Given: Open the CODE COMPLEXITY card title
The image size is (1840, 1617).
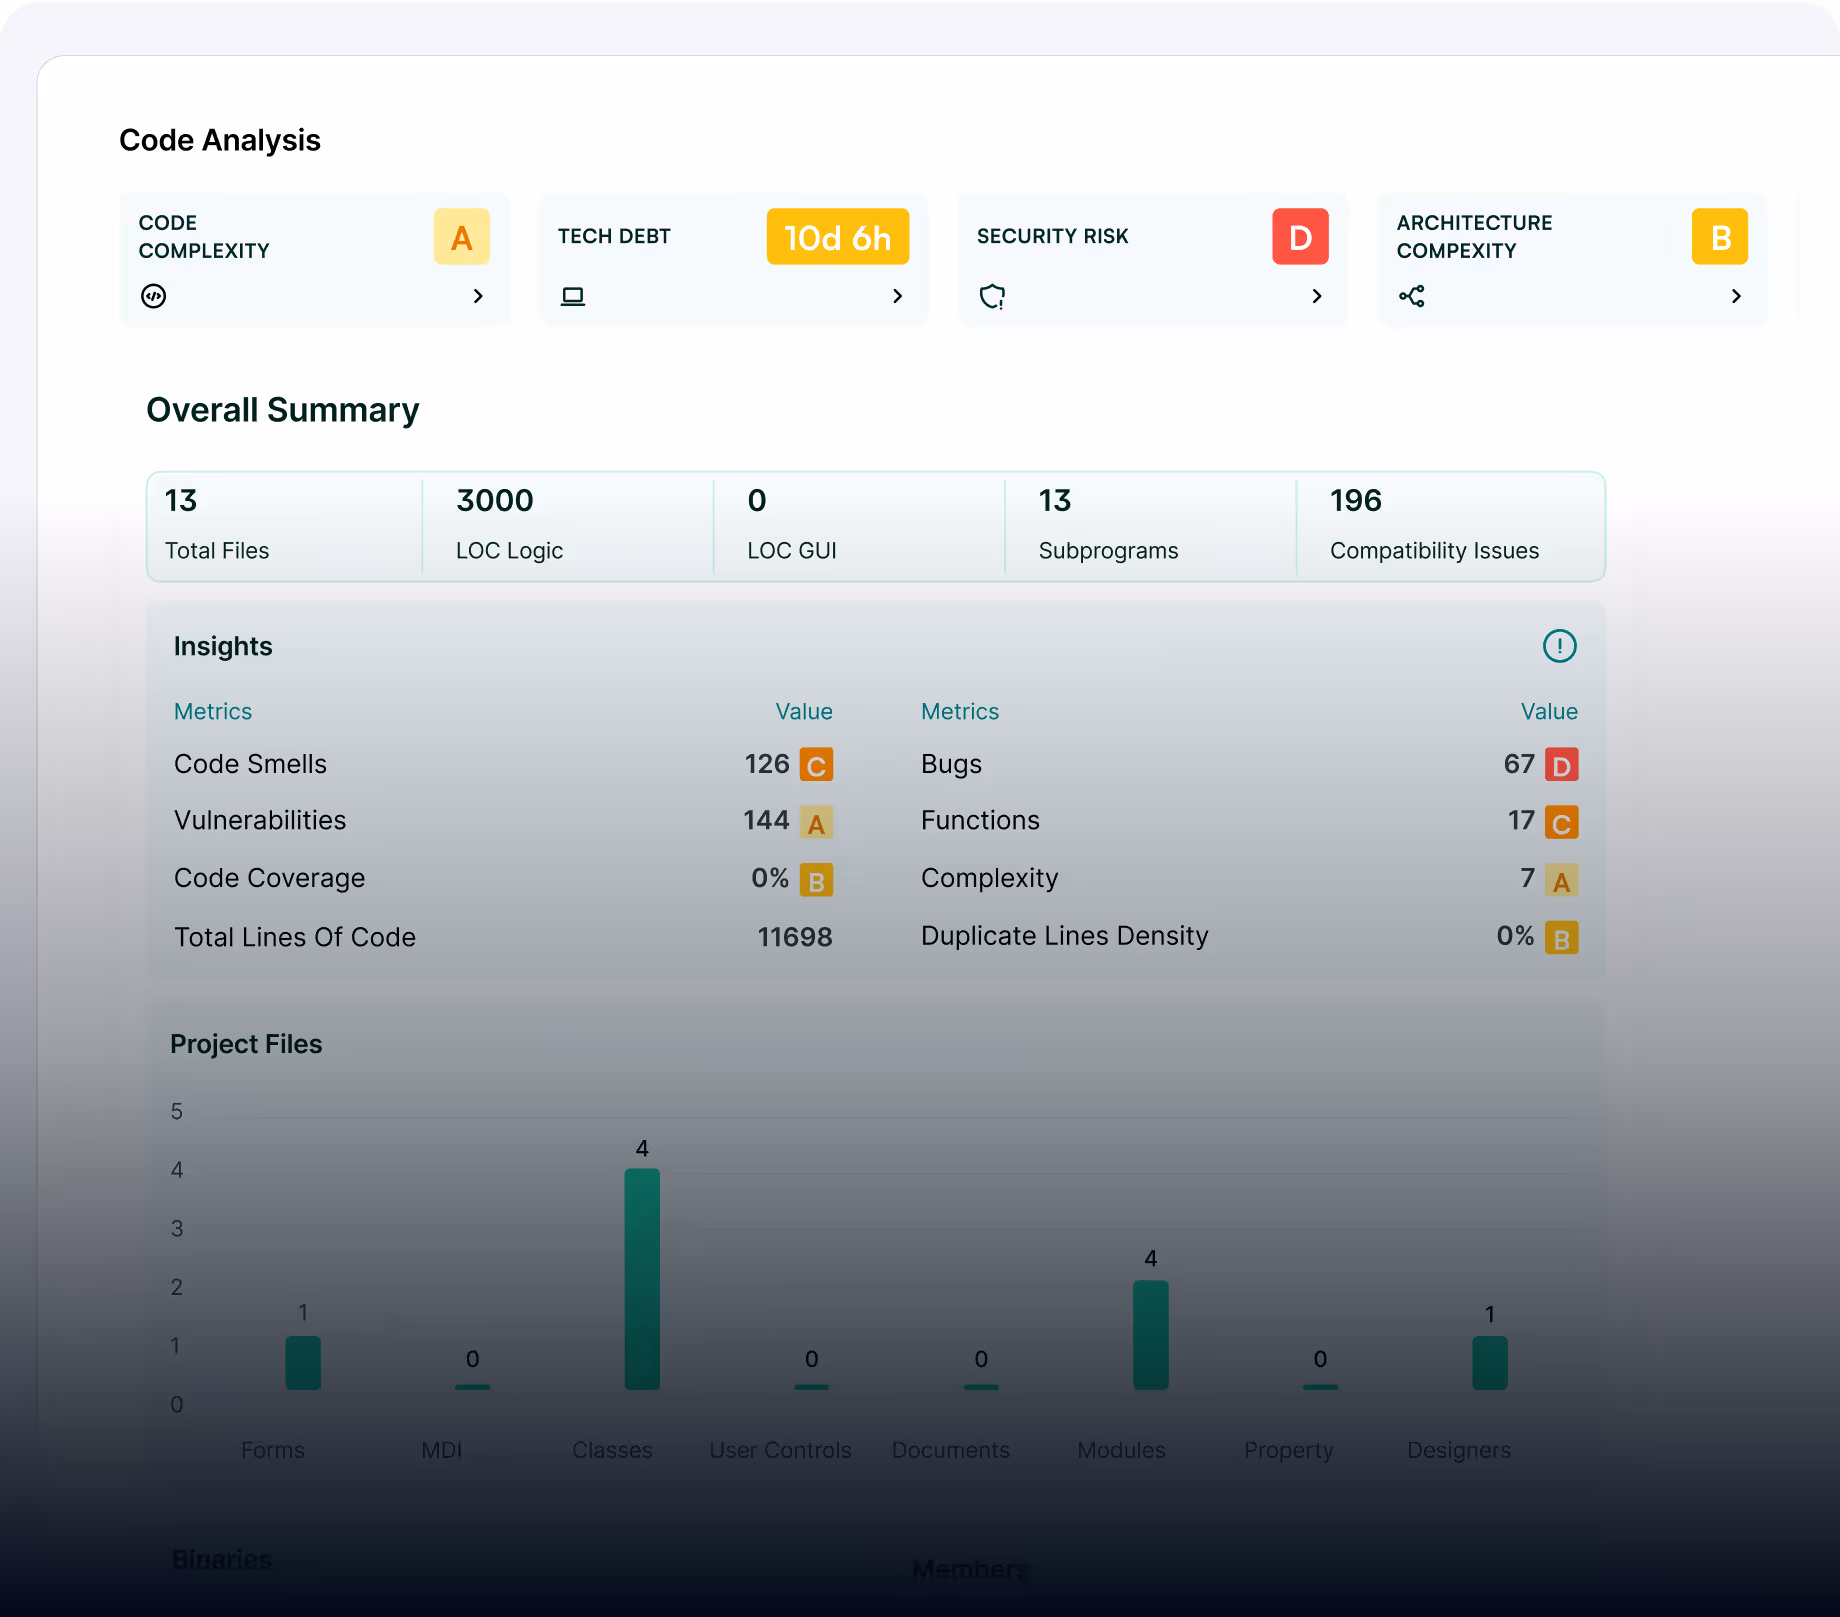Looking at the screenshot, I should 204,237.
